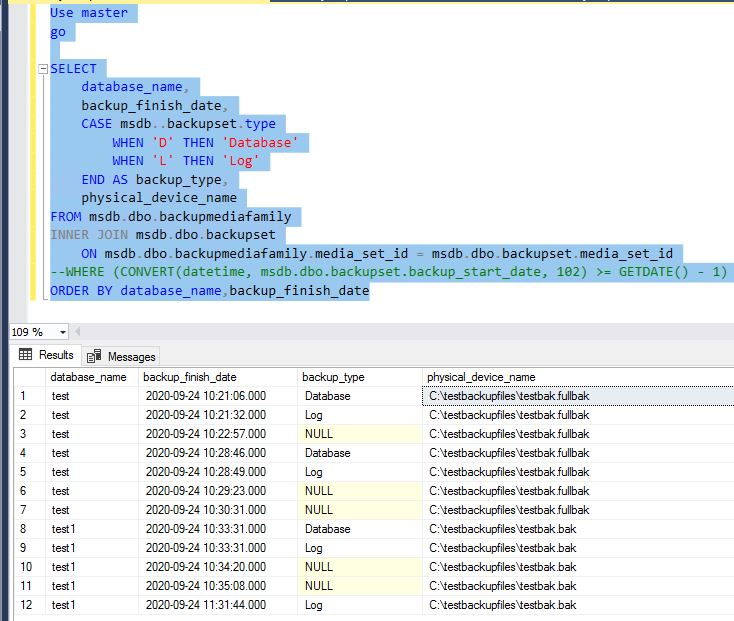Click the Messages tab icon
This screenshot has width=734, height=621.
(x=94, y=356)
